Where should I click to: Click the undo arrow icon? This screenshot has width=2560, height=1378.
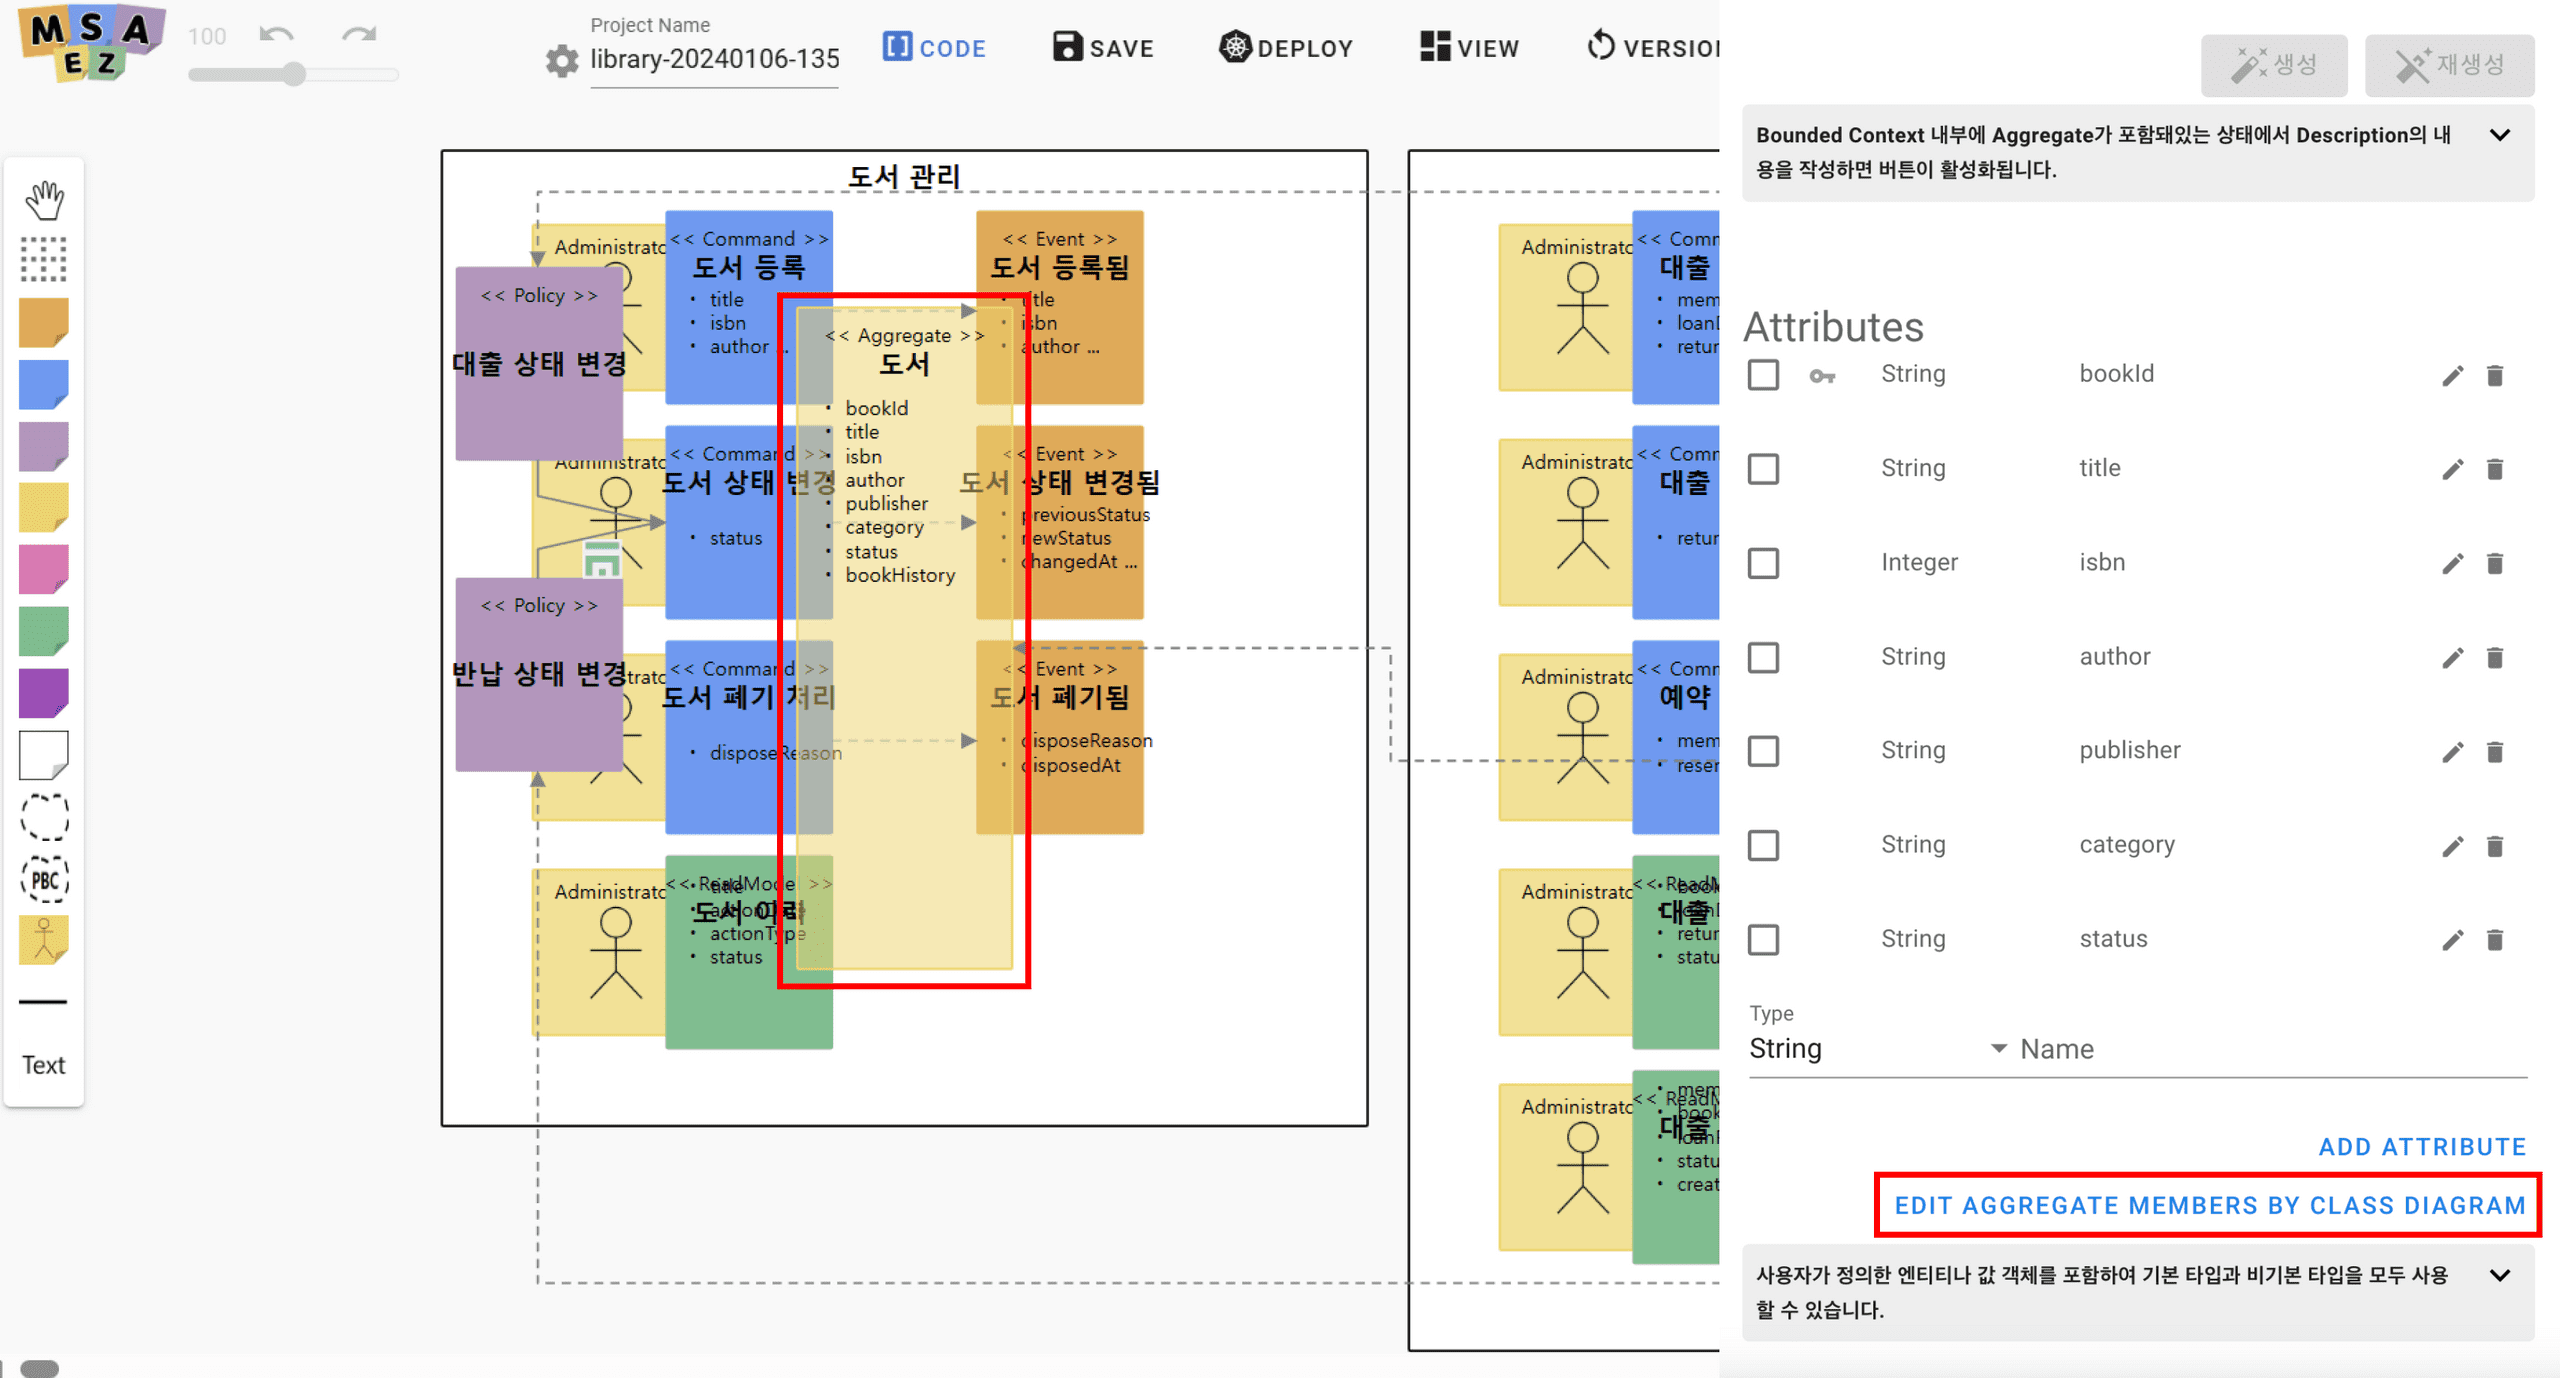click(276, 36)
